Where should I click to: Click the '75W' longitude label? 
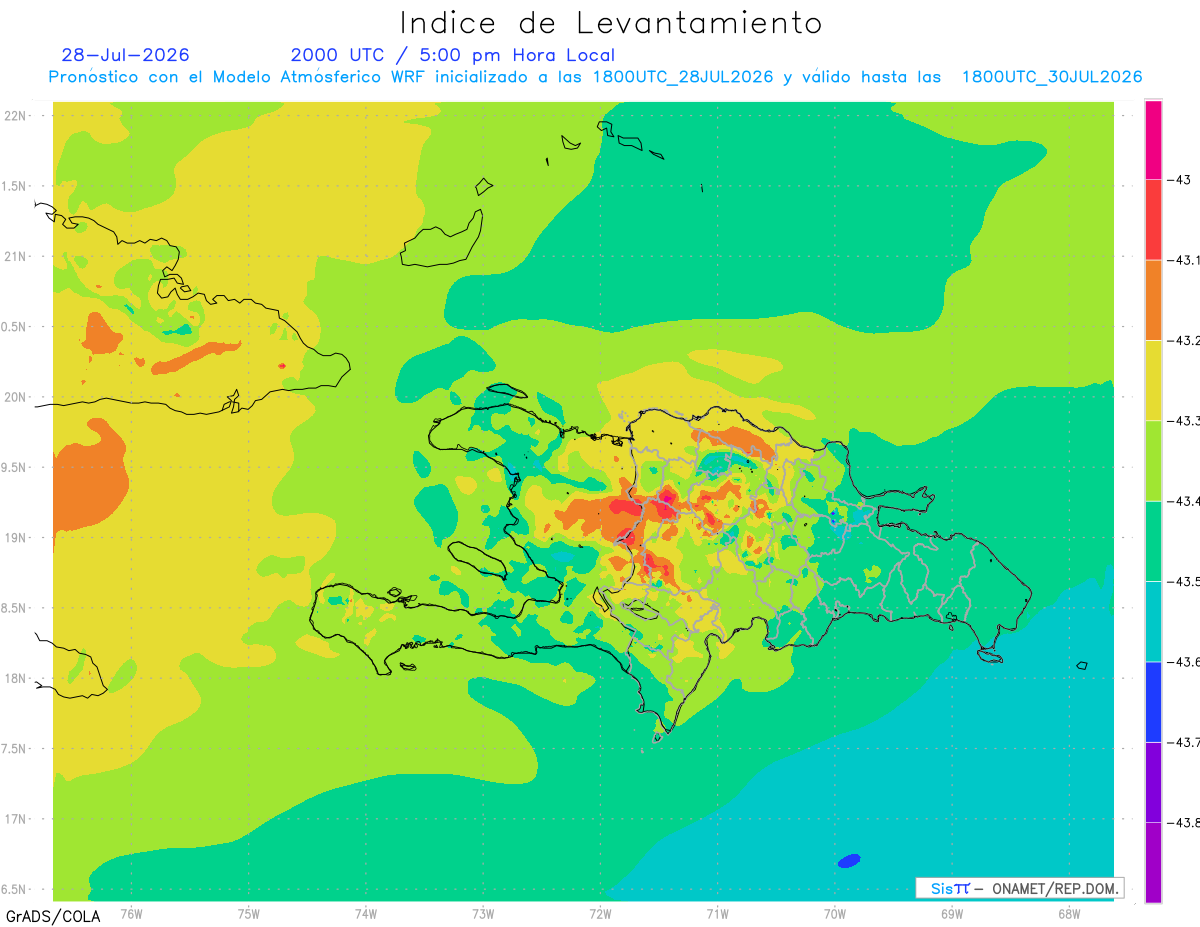249,913
